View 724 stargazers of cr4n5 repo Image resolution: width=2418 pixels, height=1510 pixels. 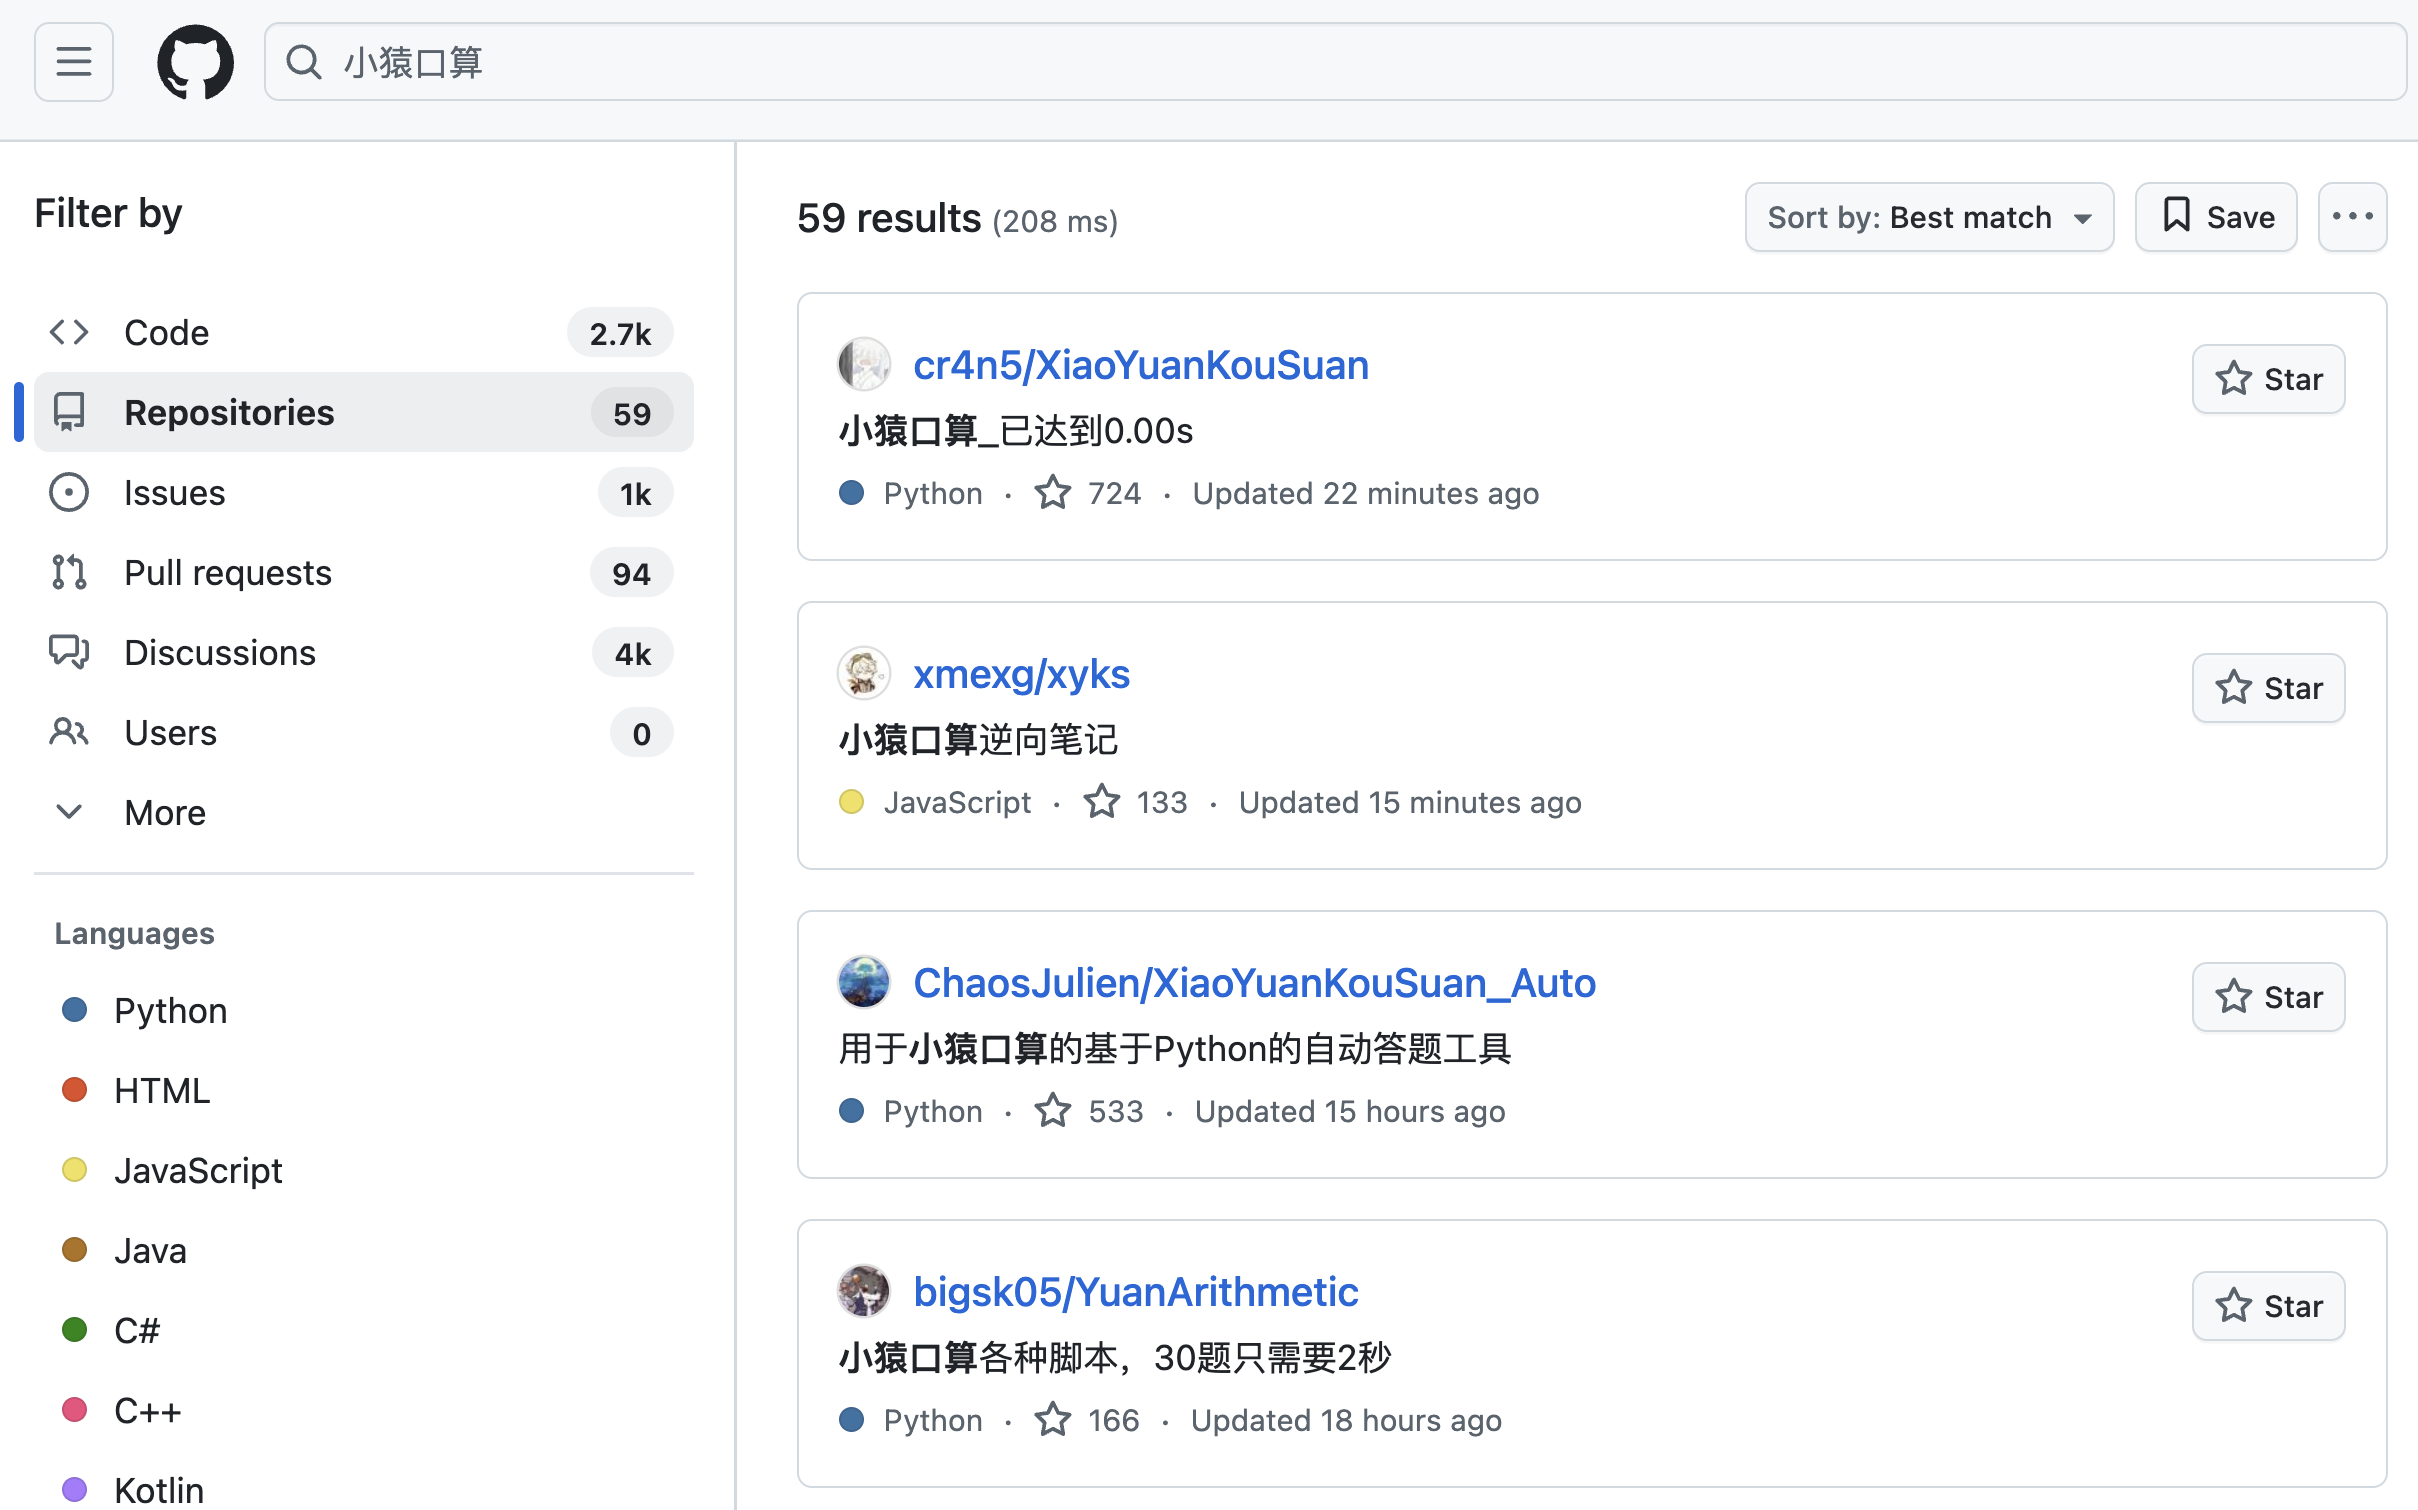tap(1088, 493)
